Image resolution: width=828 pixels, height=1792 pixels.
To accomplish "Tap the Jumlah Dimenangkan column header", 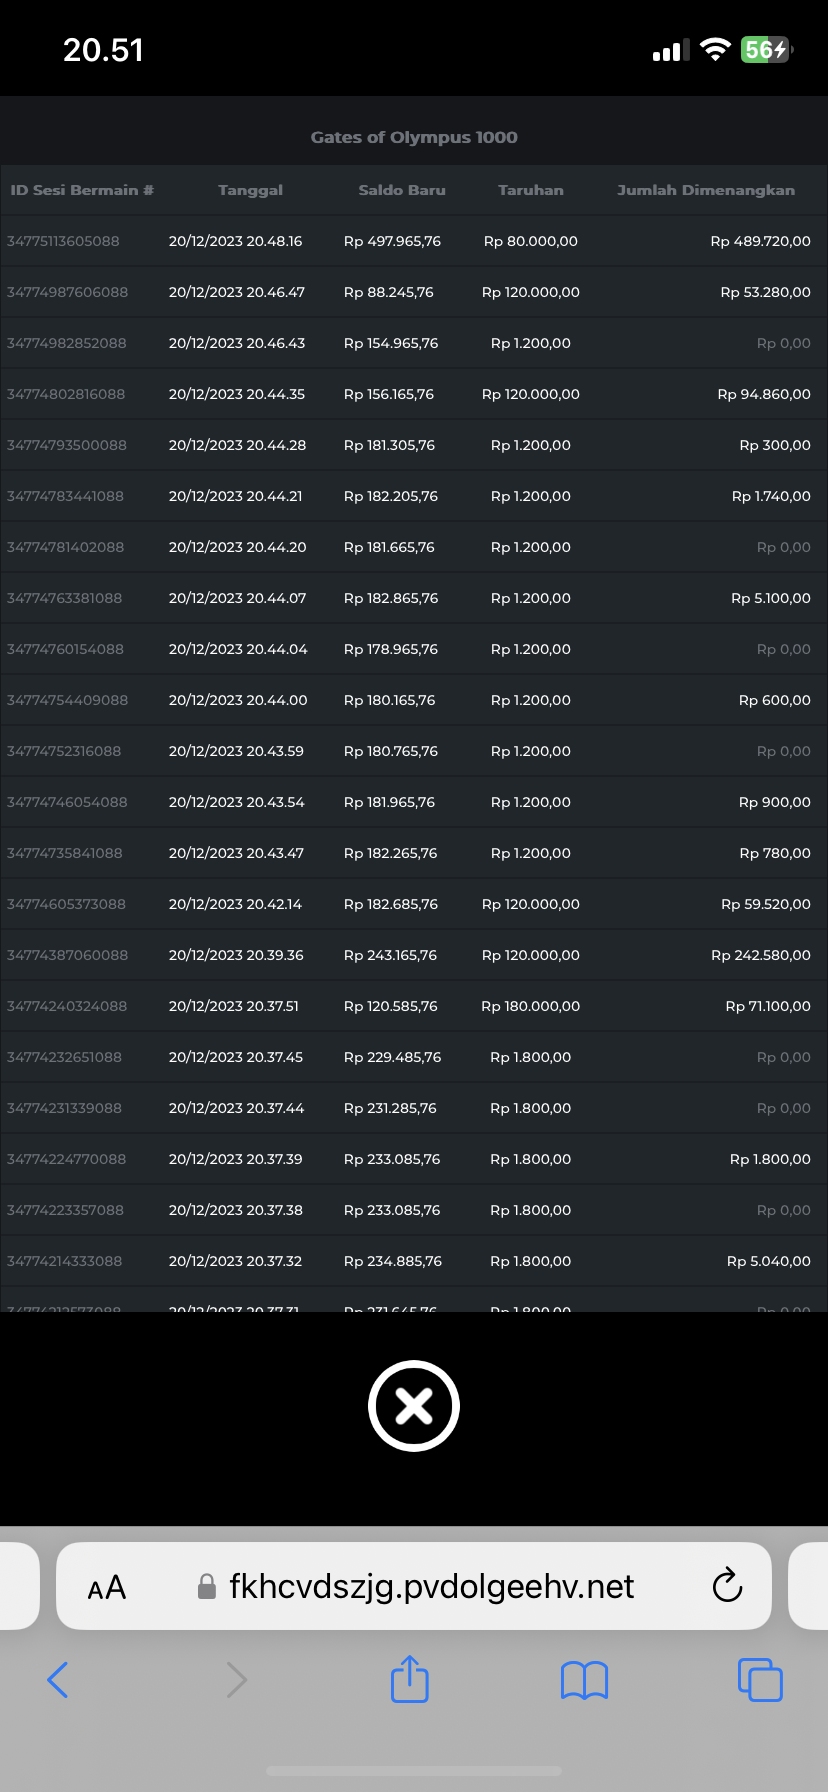I will point(706,190).
